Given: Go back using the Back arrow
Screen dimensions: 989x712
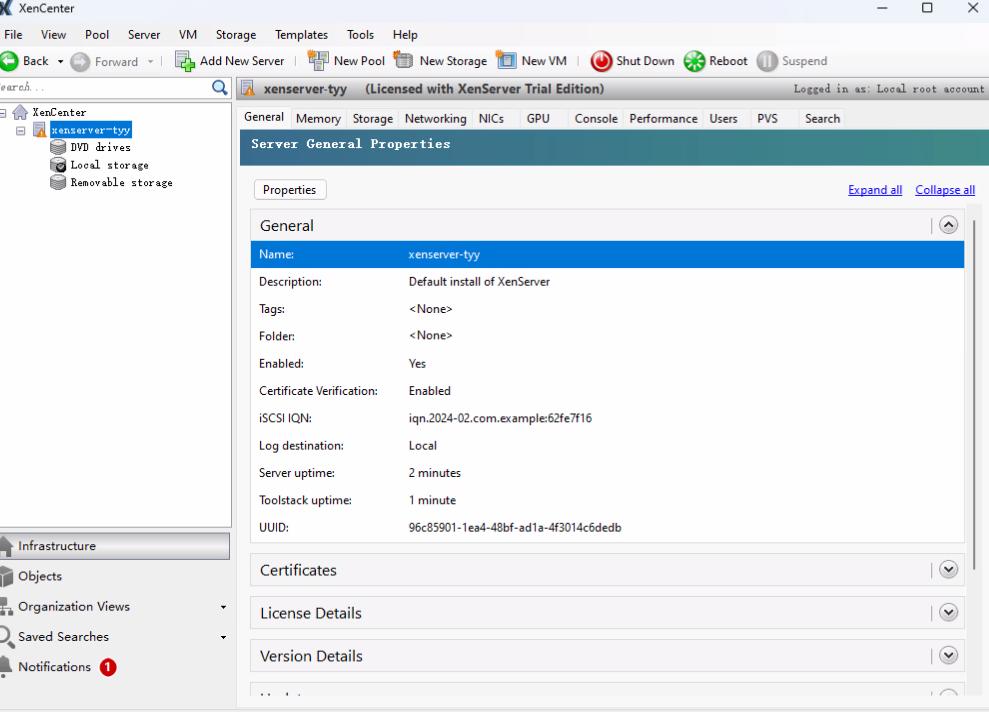Looking at the screenshot, I should (x=9, y=61).
